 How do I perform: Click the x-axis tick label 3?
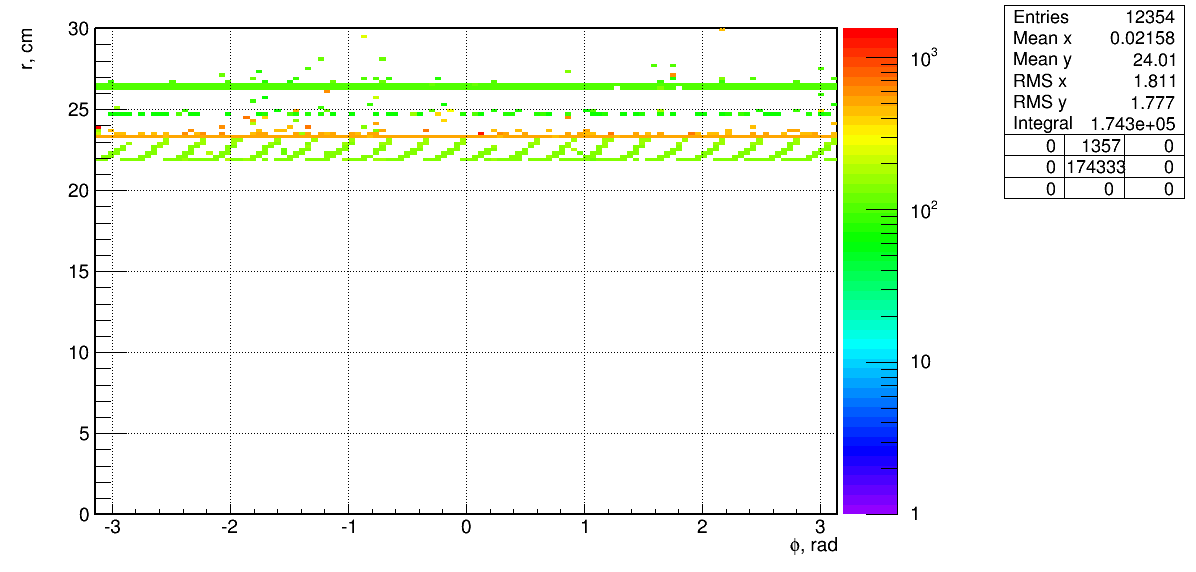point(820,528)
